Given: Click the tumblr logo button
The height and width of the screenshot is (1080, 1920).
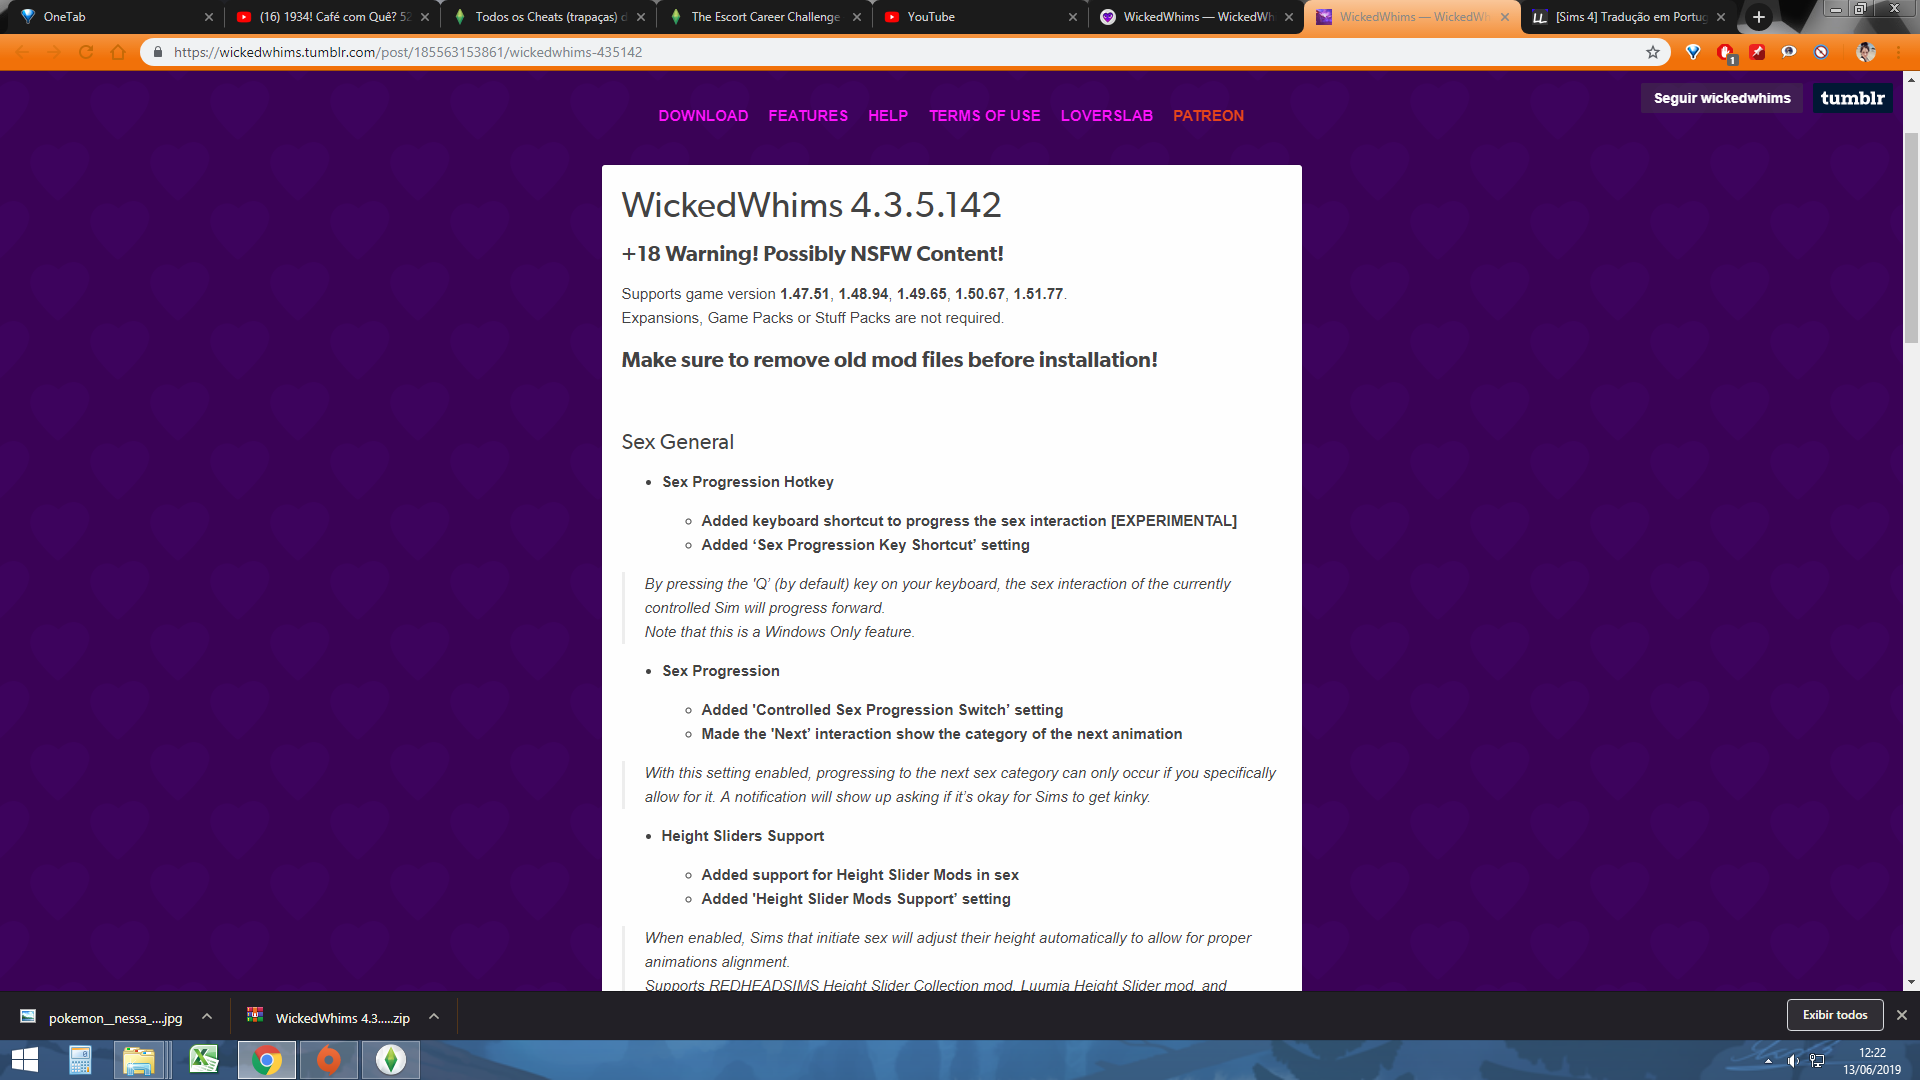Looking at the screenshot, I should pos(1852,98).
